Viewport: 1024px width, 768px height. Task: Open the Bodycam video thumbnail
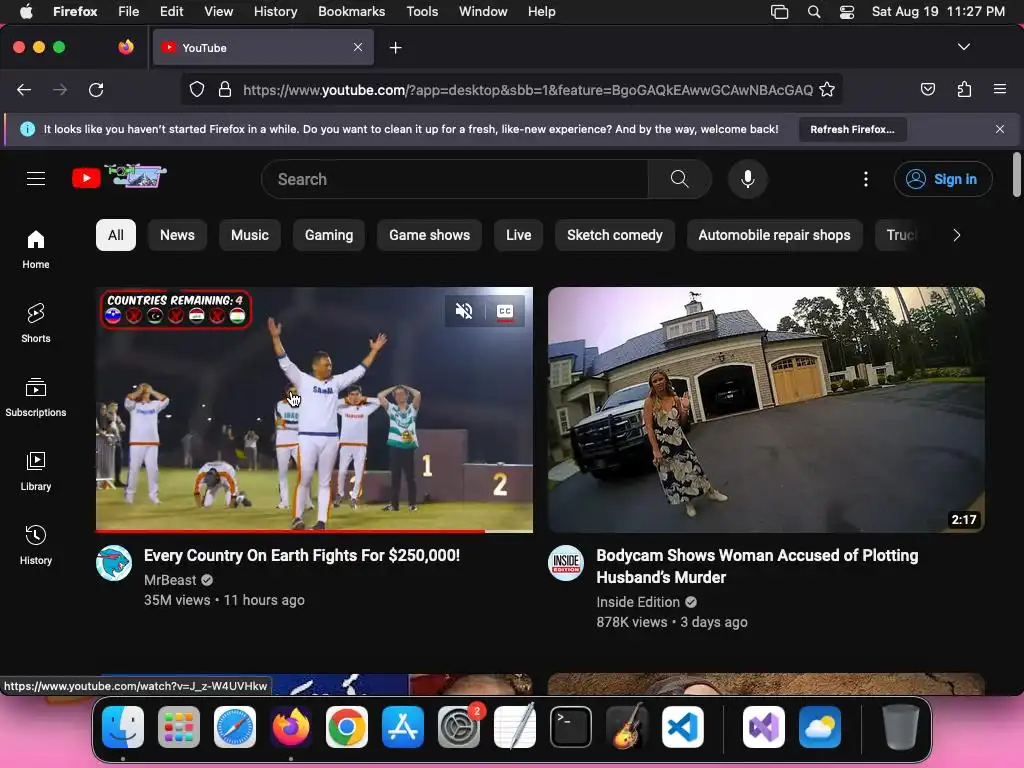(x=766, y=409)
